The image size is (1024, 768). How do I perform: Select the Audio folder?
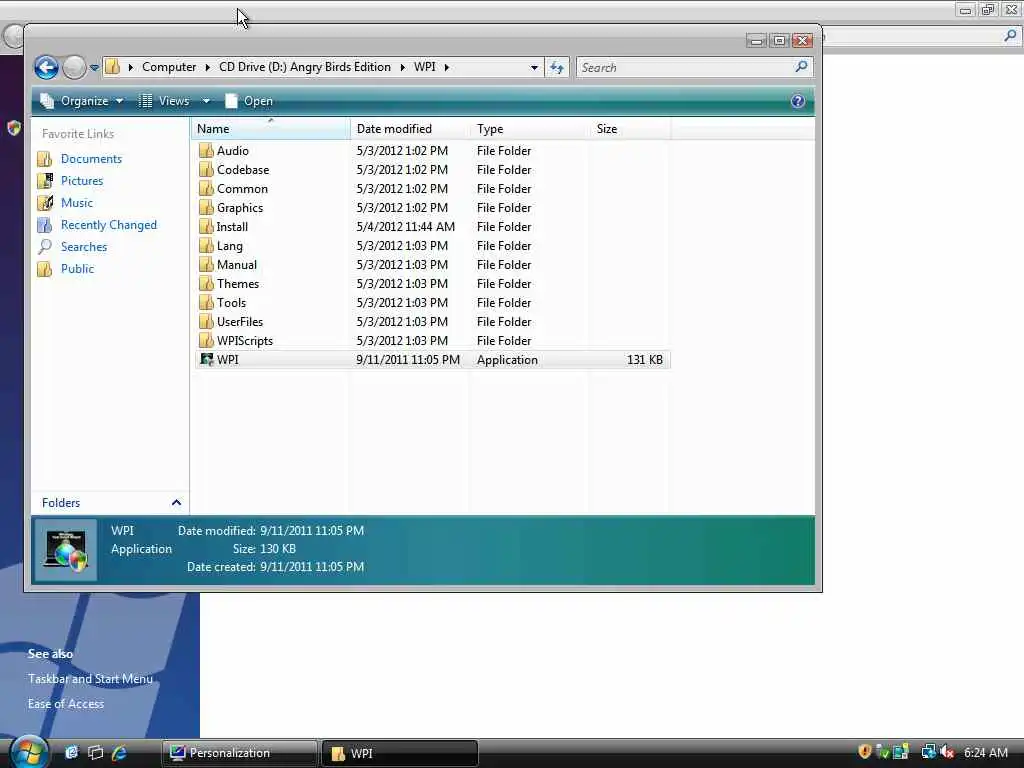pos(232,151)
